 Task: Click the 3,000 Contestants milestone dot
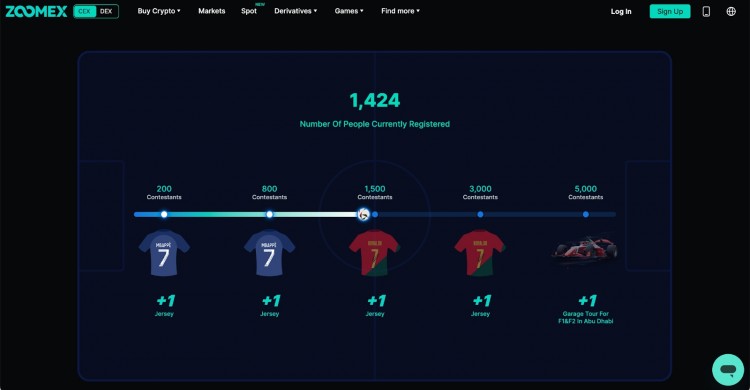[x=480, y=214]
